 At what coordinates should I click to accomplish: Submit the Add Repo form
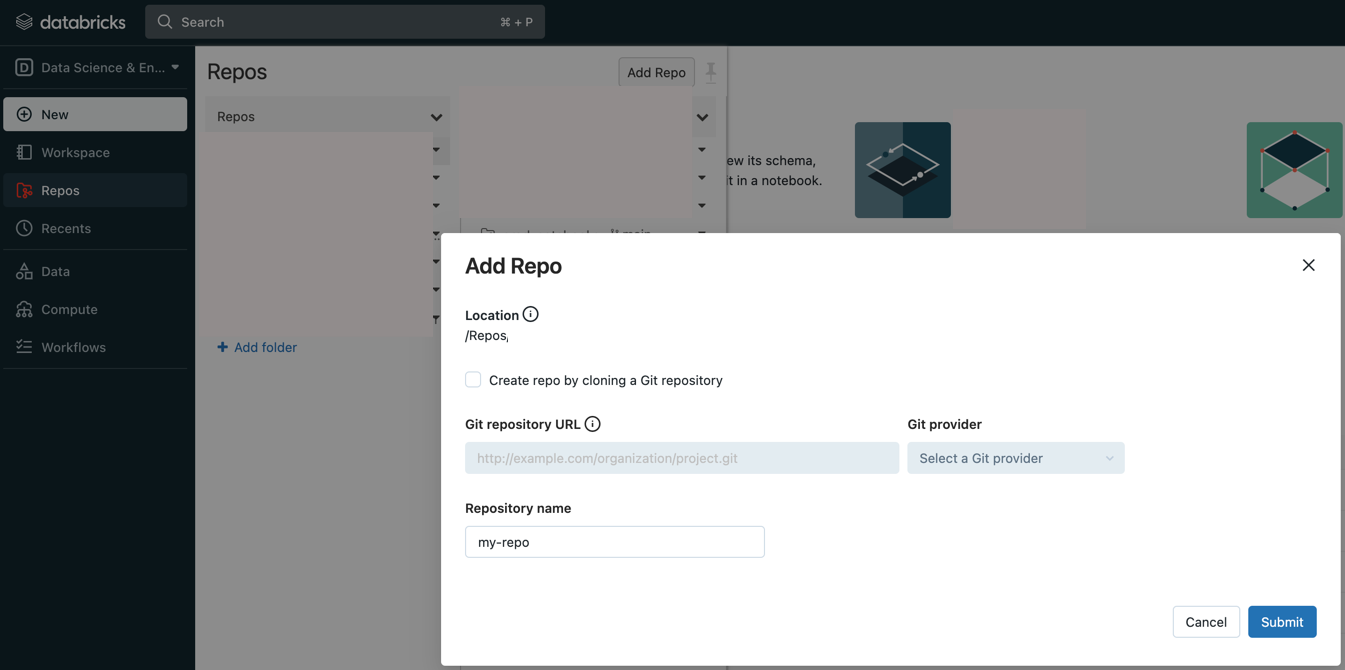tap(1282, 621)
